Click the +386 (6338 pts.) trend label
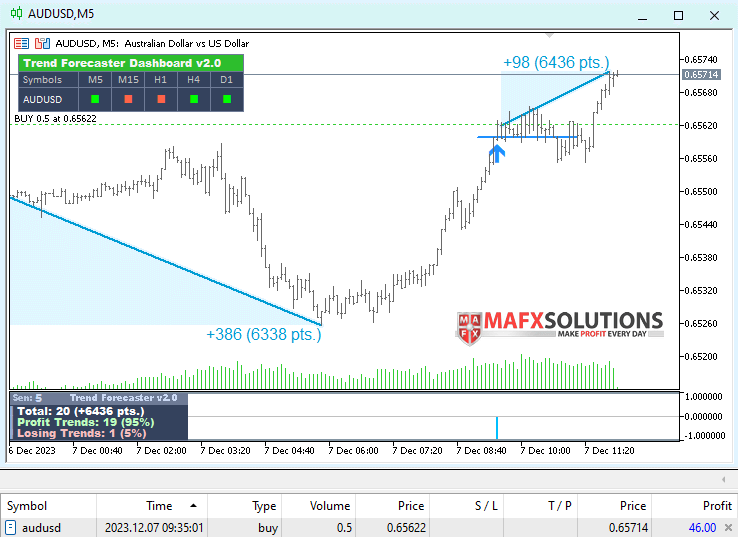This screenshot has width=738, height=537. tap(264, 334)
